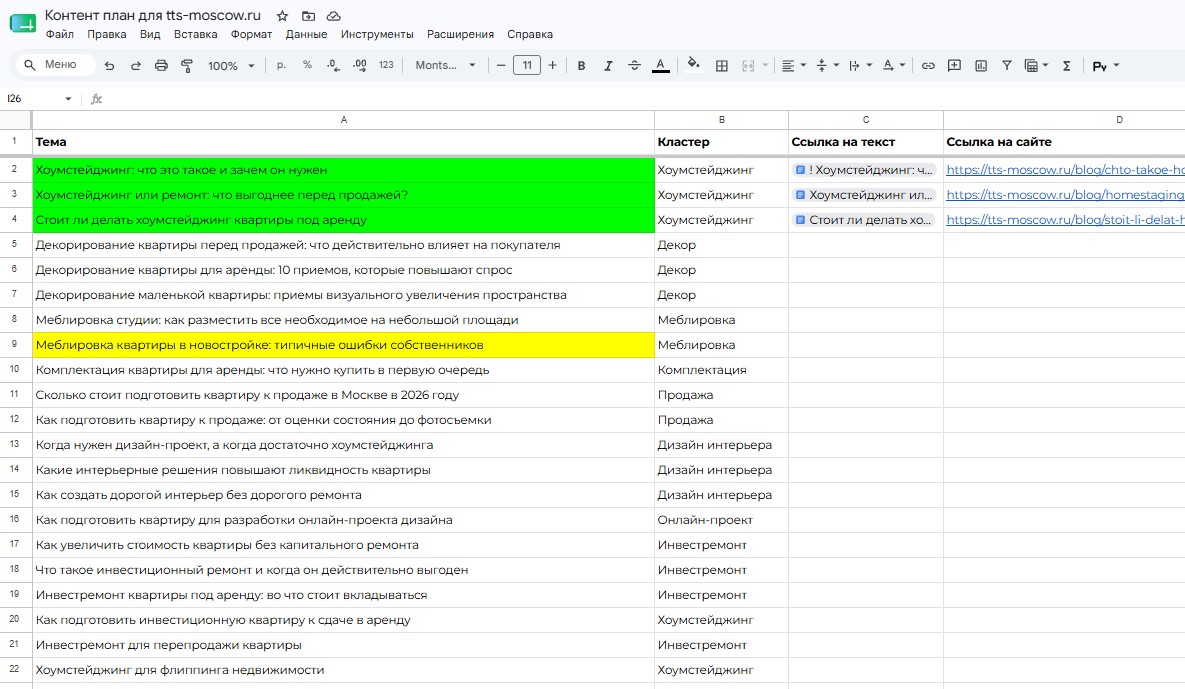The height and width of the screenshot is (689, 1185).
Task: Increase decimal places
Action: (360, 66)
